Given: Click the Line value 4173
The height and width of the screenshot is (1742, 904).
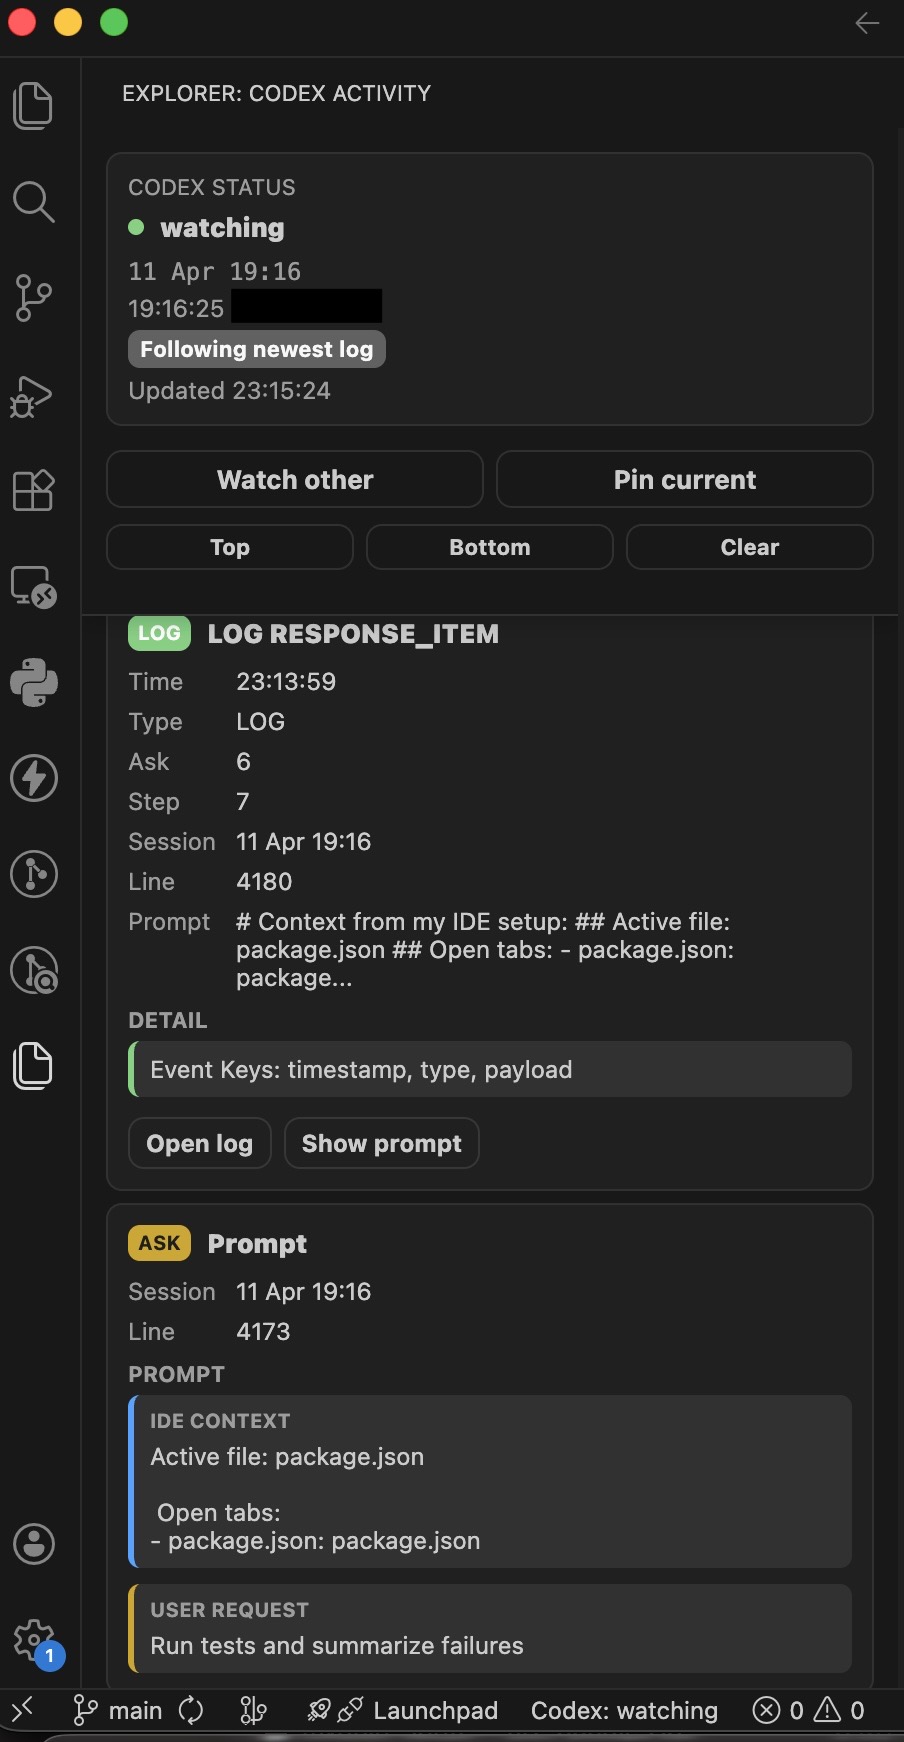Looking at the screenshot, I should [263, 1332].
